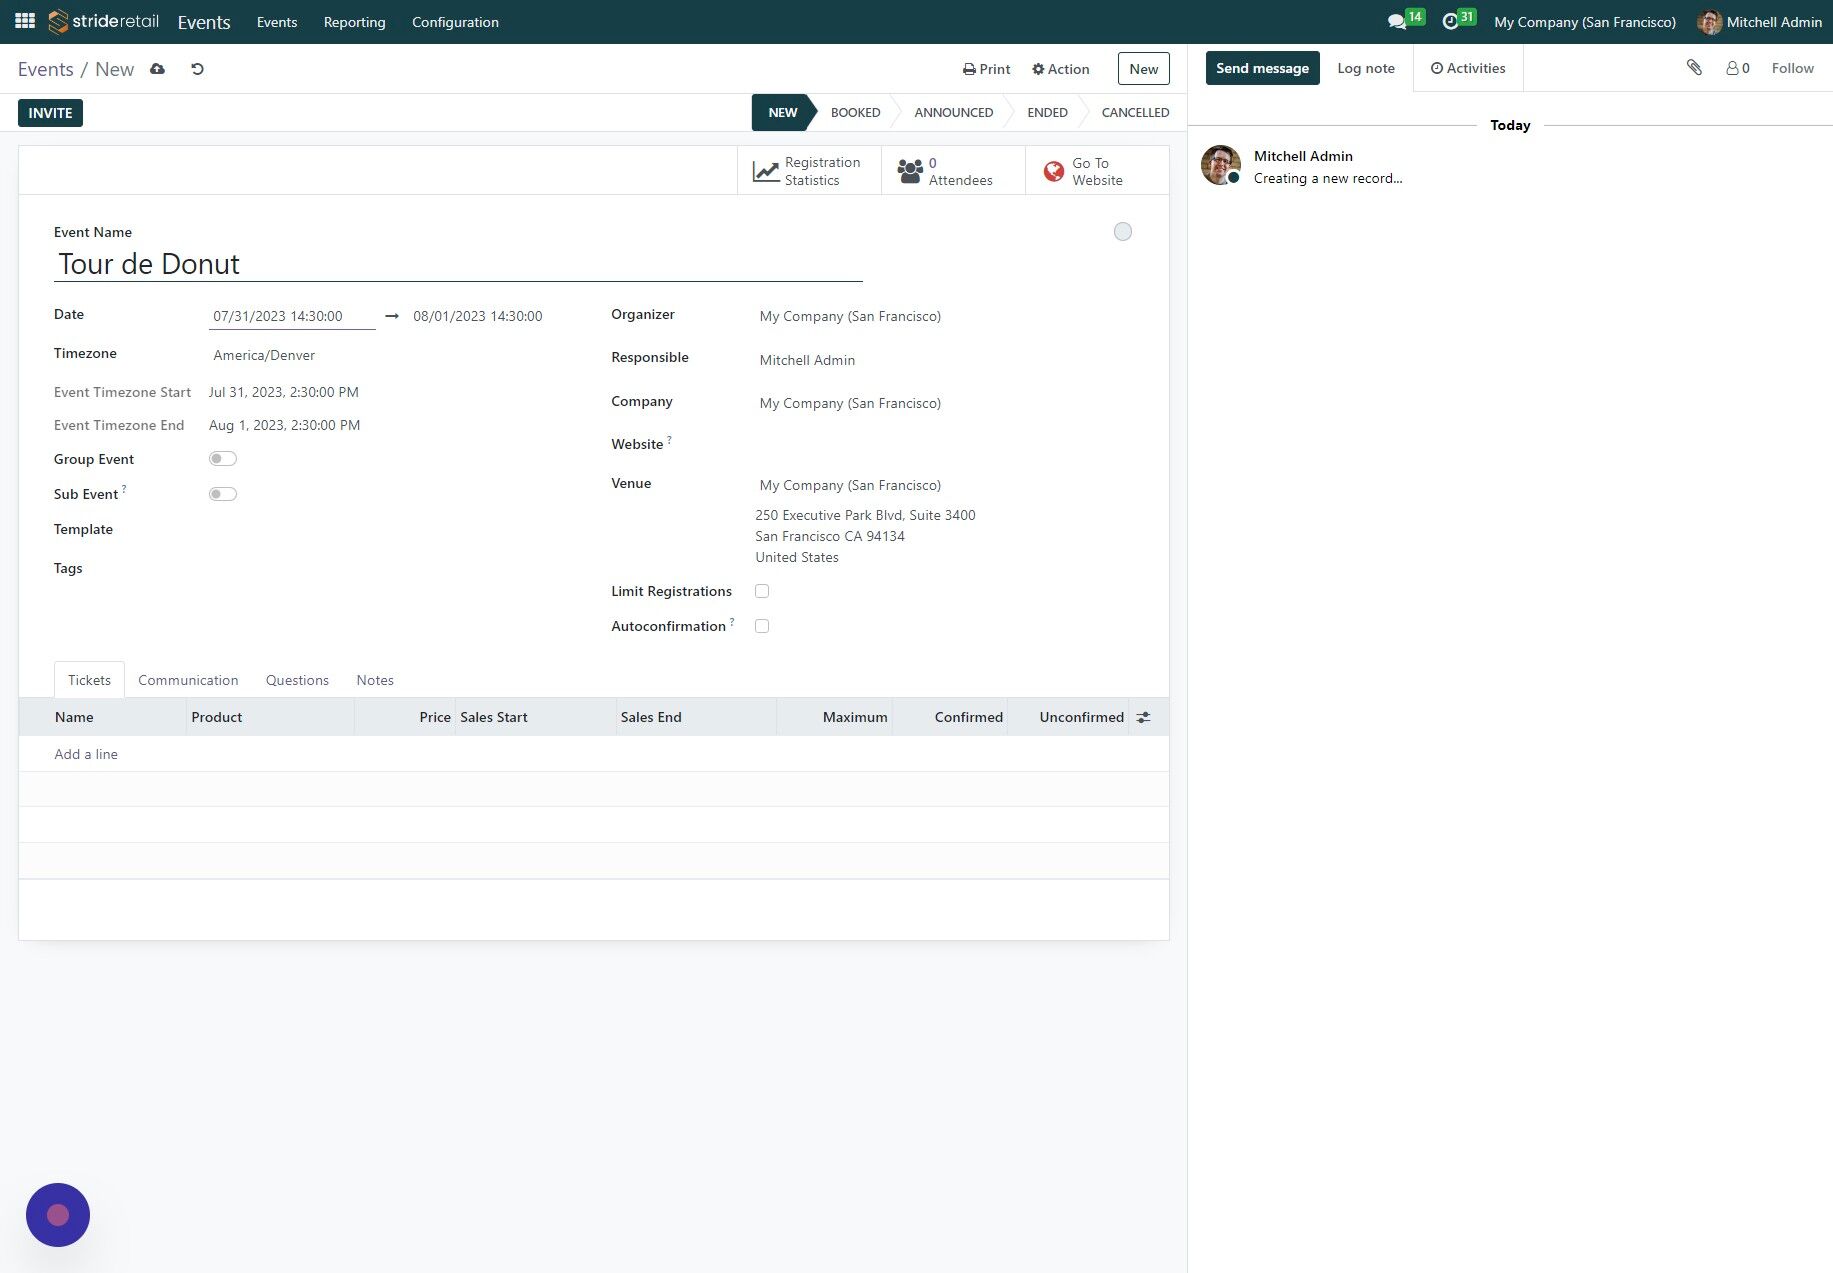Switch to the Questions tab

point(297,680)
